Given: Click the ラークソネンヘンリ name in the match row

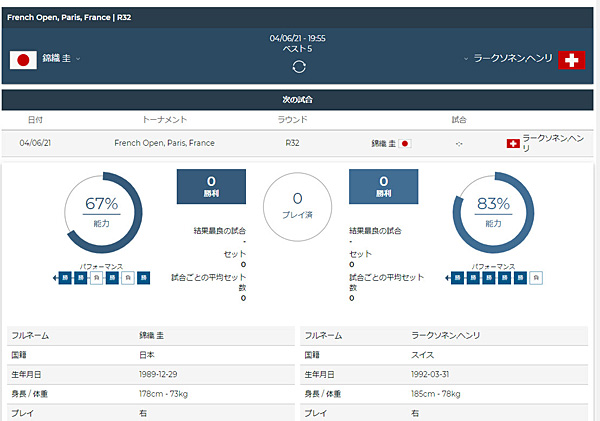Looking at the screenshot, I should tap(553, 143).
